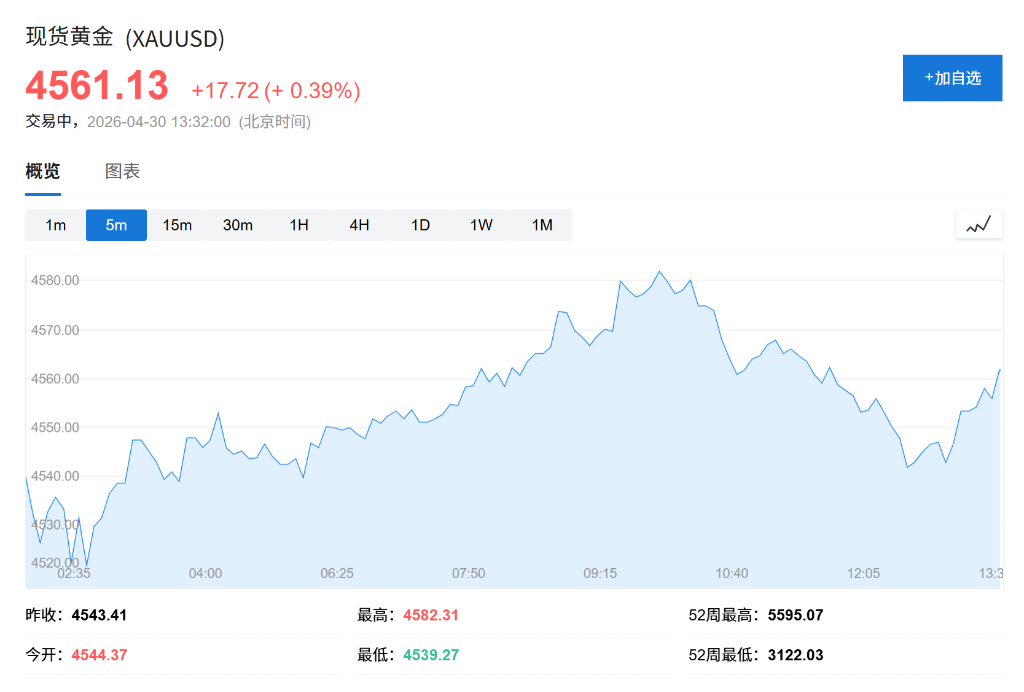The height and width of the screenshot is (692, 1024).
Task: Switch to 15m interval
Action: [x=177, y=225]
